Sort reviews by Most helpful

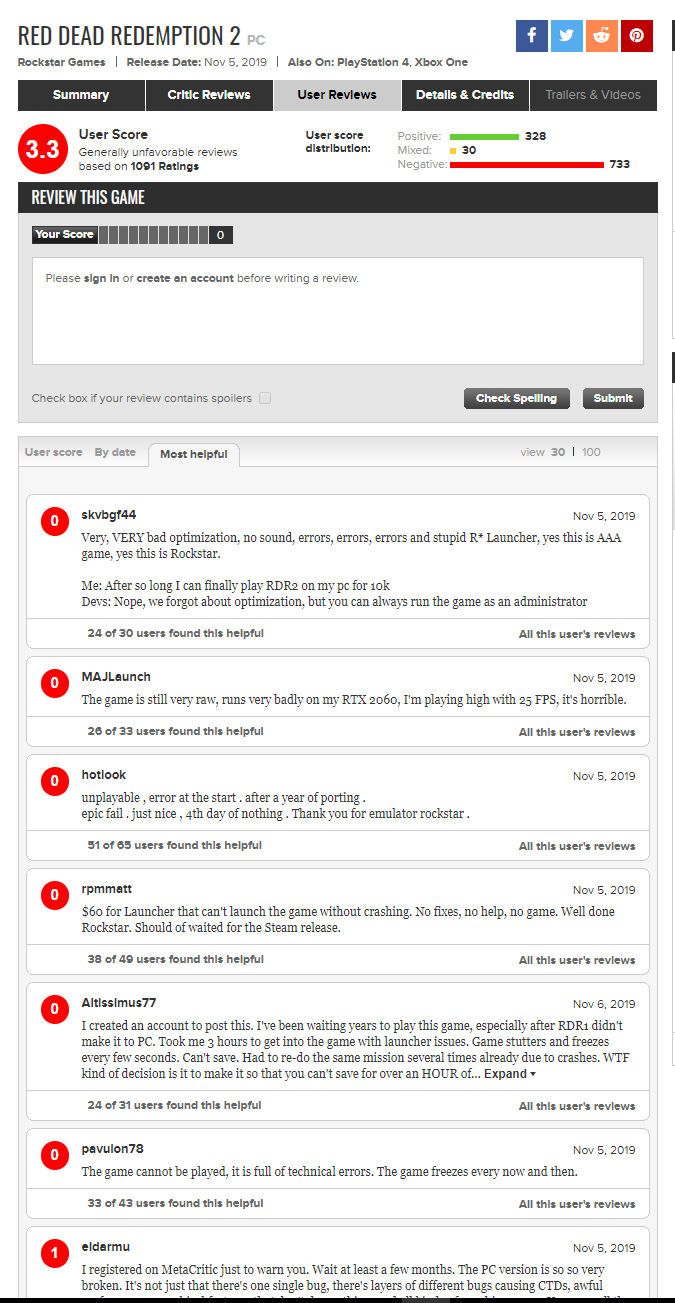click(194, 454)
